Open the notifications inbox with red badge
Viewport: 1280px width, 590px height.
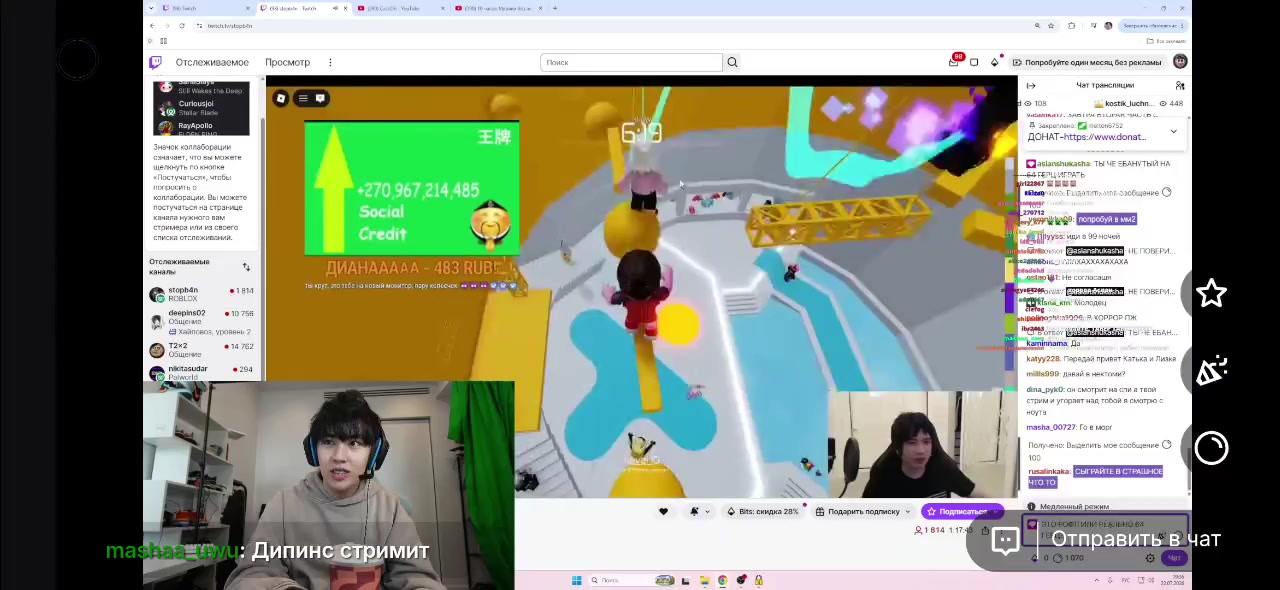(x=954, y=61)
